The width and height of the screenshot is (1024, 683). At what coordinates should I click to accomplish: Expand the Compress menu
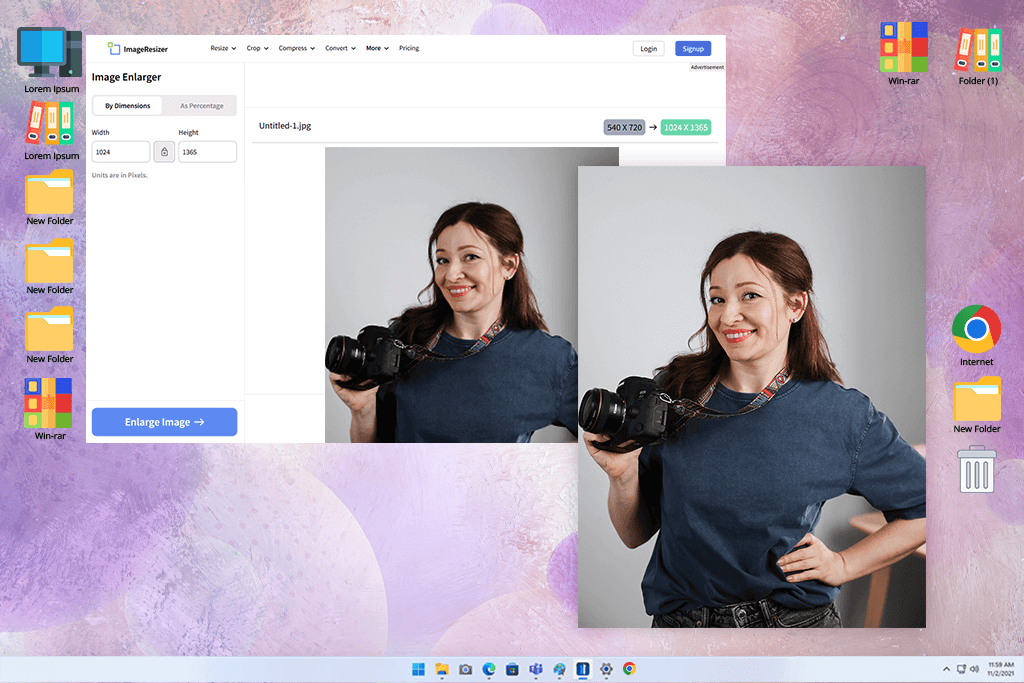[x=296, y=48]
